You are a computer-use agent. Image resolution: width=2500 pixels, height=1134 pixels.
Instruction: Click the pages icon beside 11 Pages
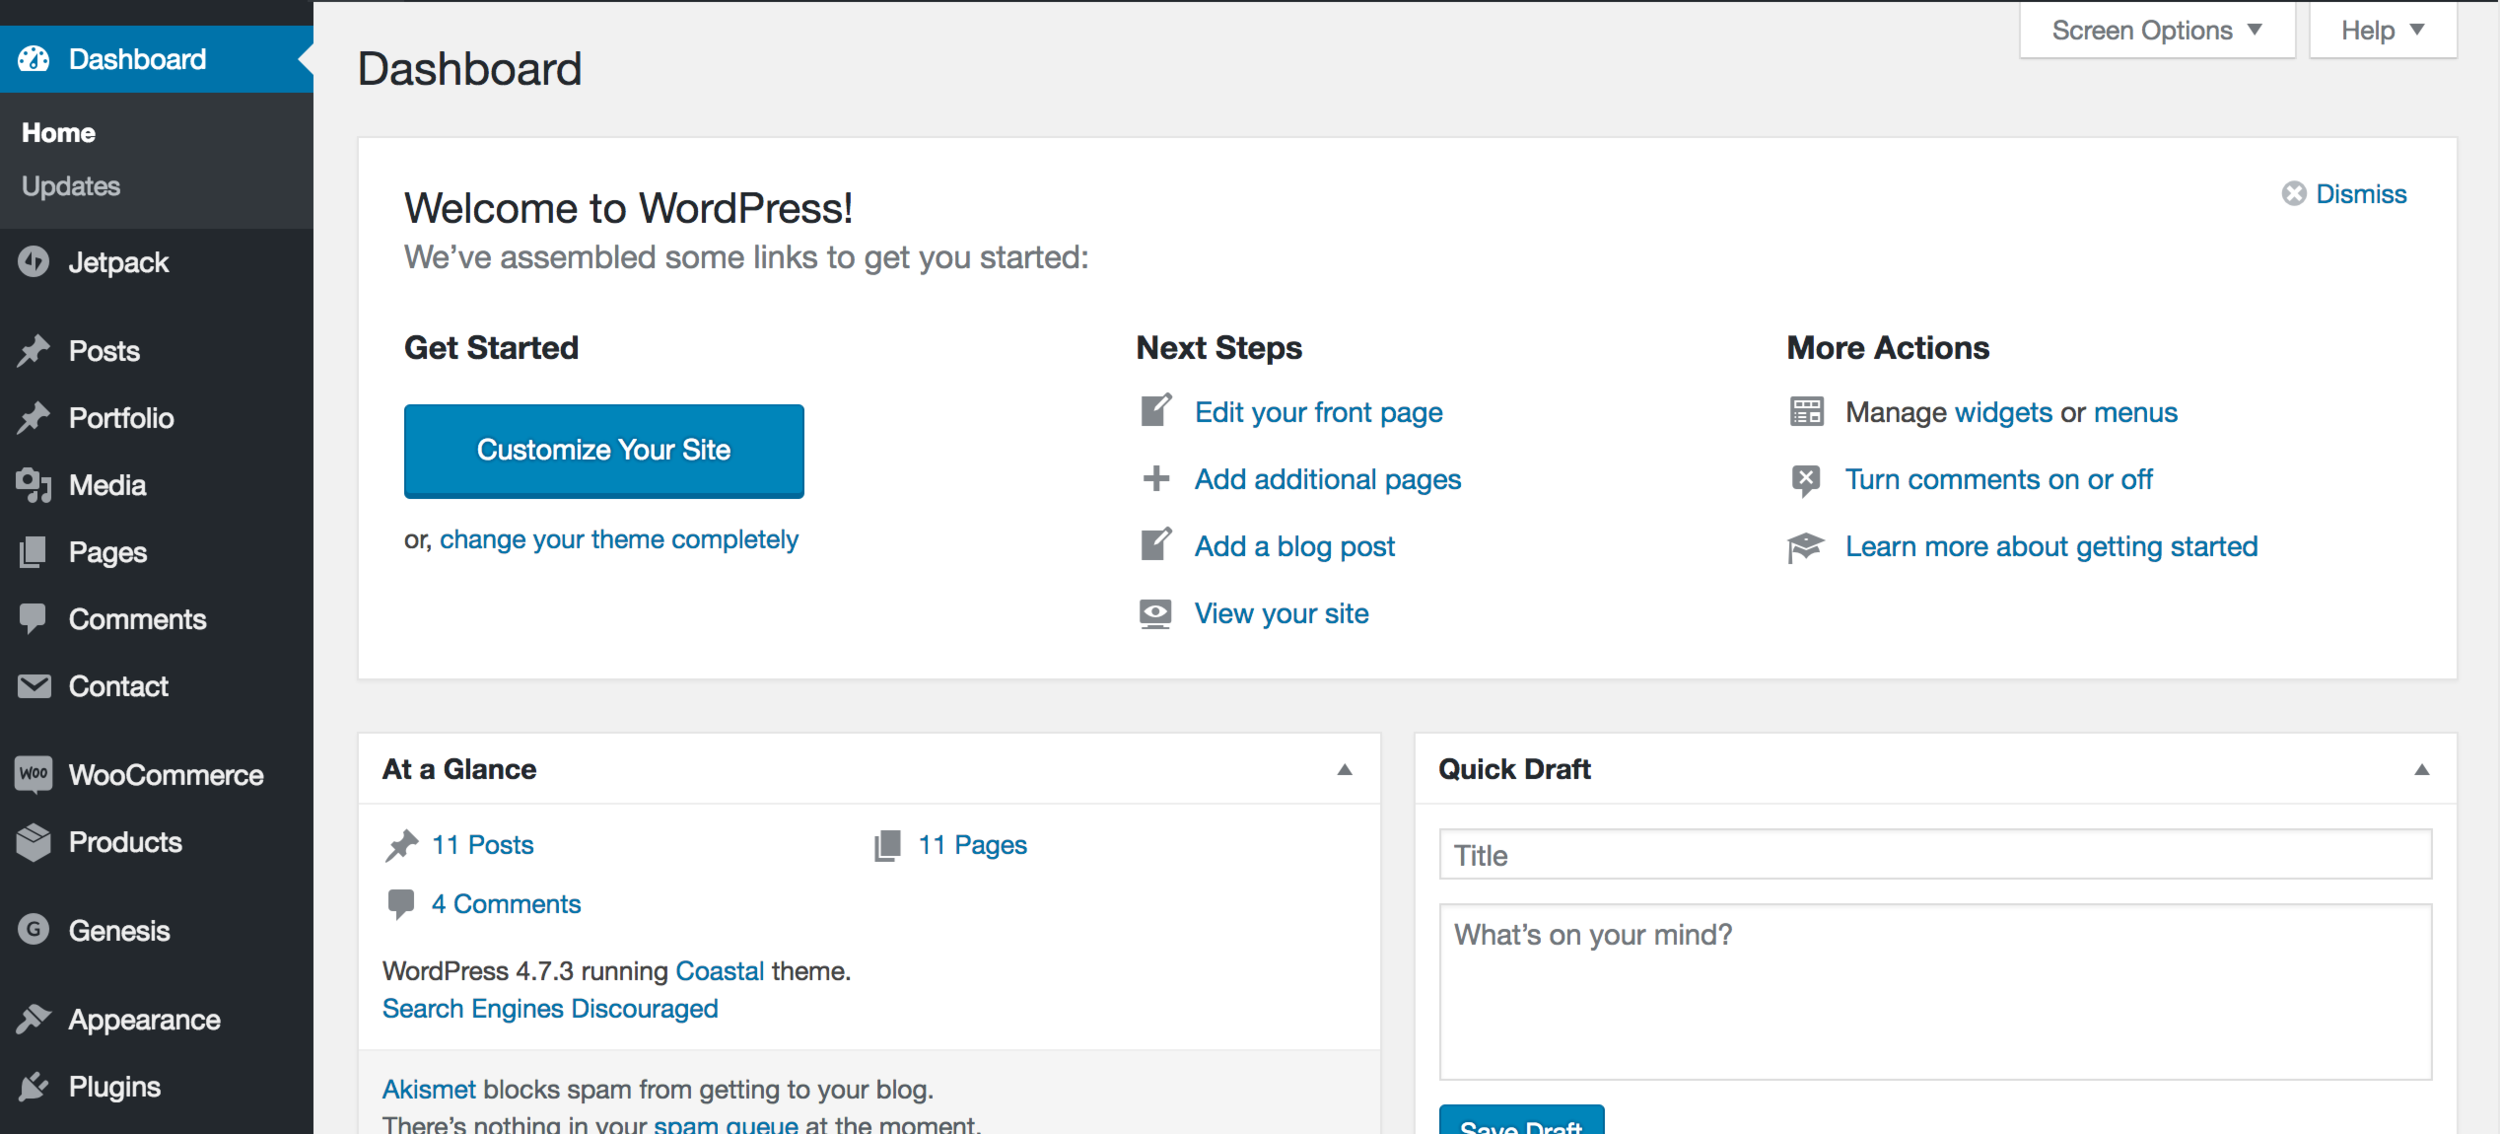point(887,845)
